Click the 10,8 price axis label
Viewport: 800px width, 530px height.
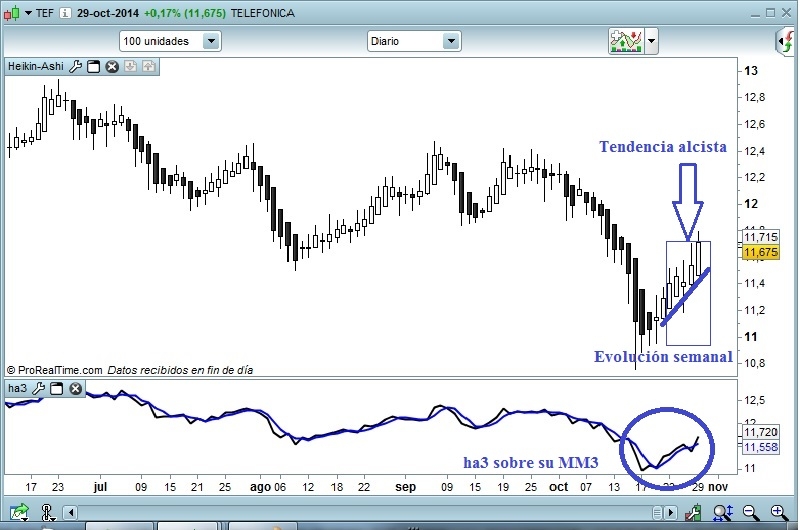pyautogui.click(x=755, y=363)
